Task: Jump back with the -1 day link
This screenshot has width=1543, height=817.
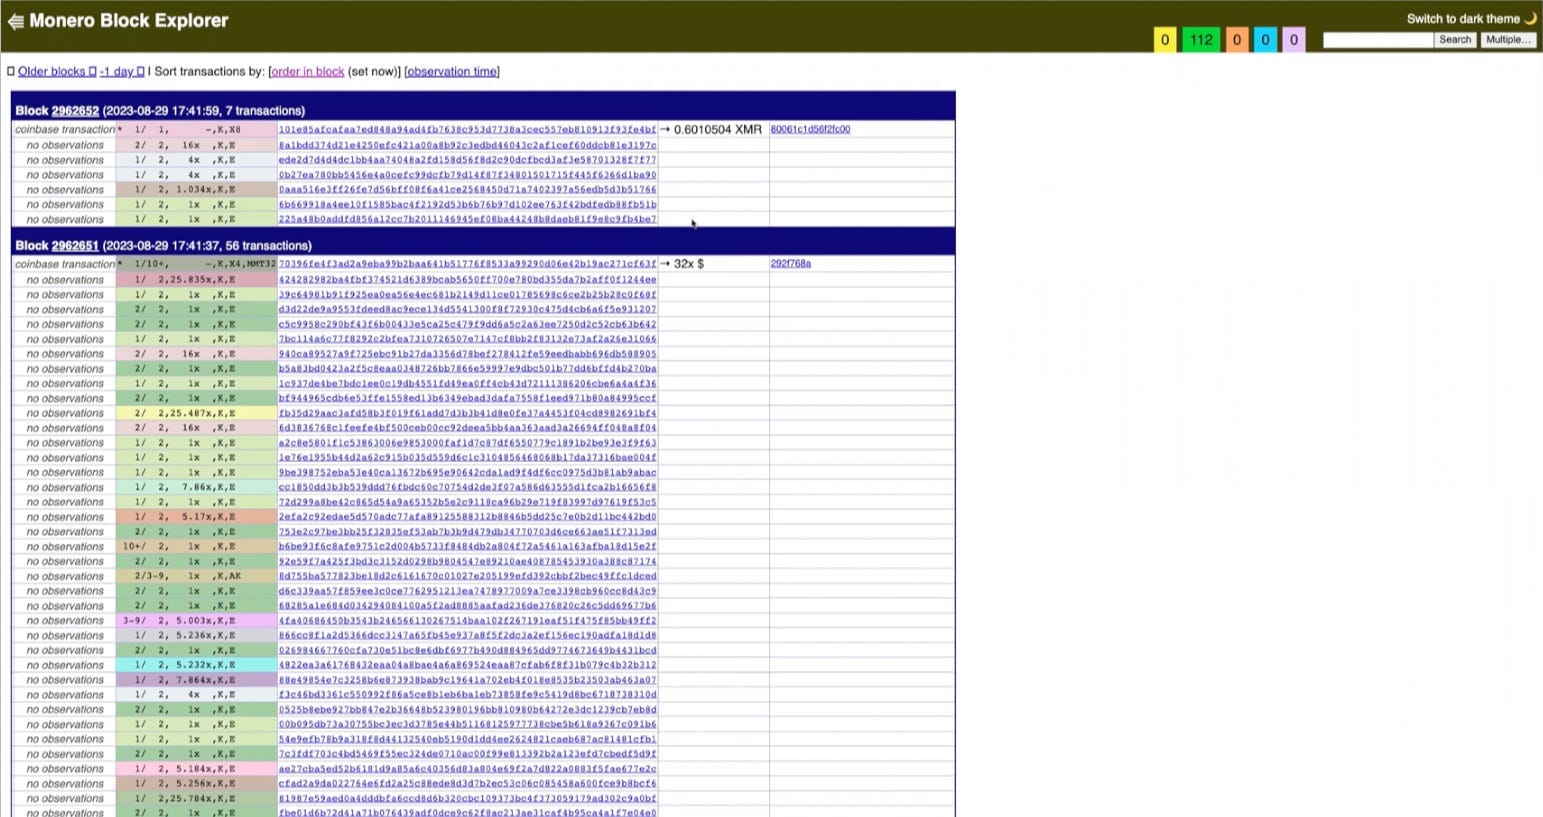Action: pos(117,71)
